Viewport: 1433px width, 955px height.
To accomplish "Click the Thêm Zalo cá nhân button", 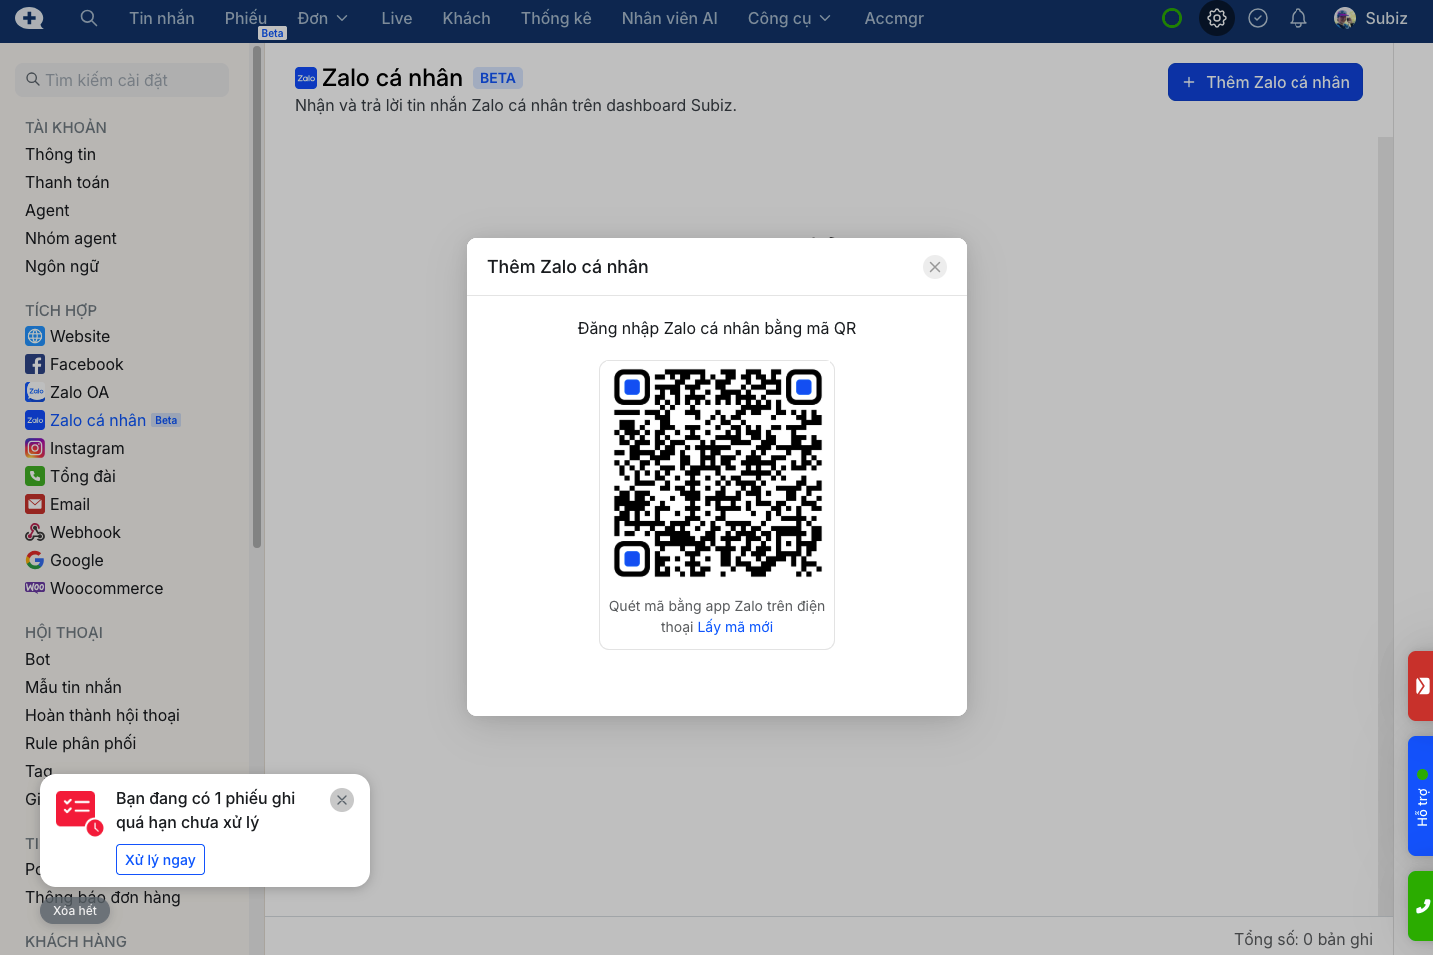I will [1265, 82].
